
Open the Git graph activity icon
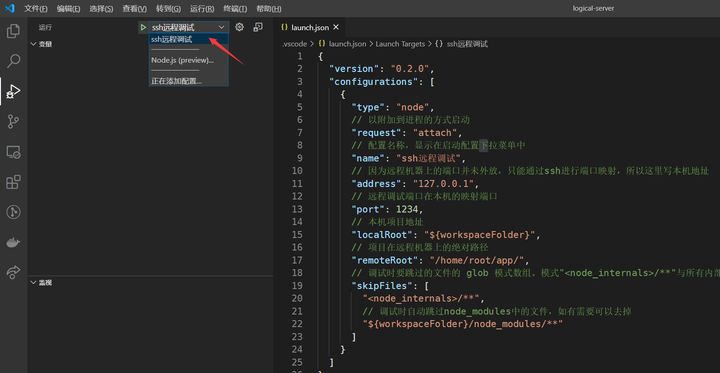13,212
